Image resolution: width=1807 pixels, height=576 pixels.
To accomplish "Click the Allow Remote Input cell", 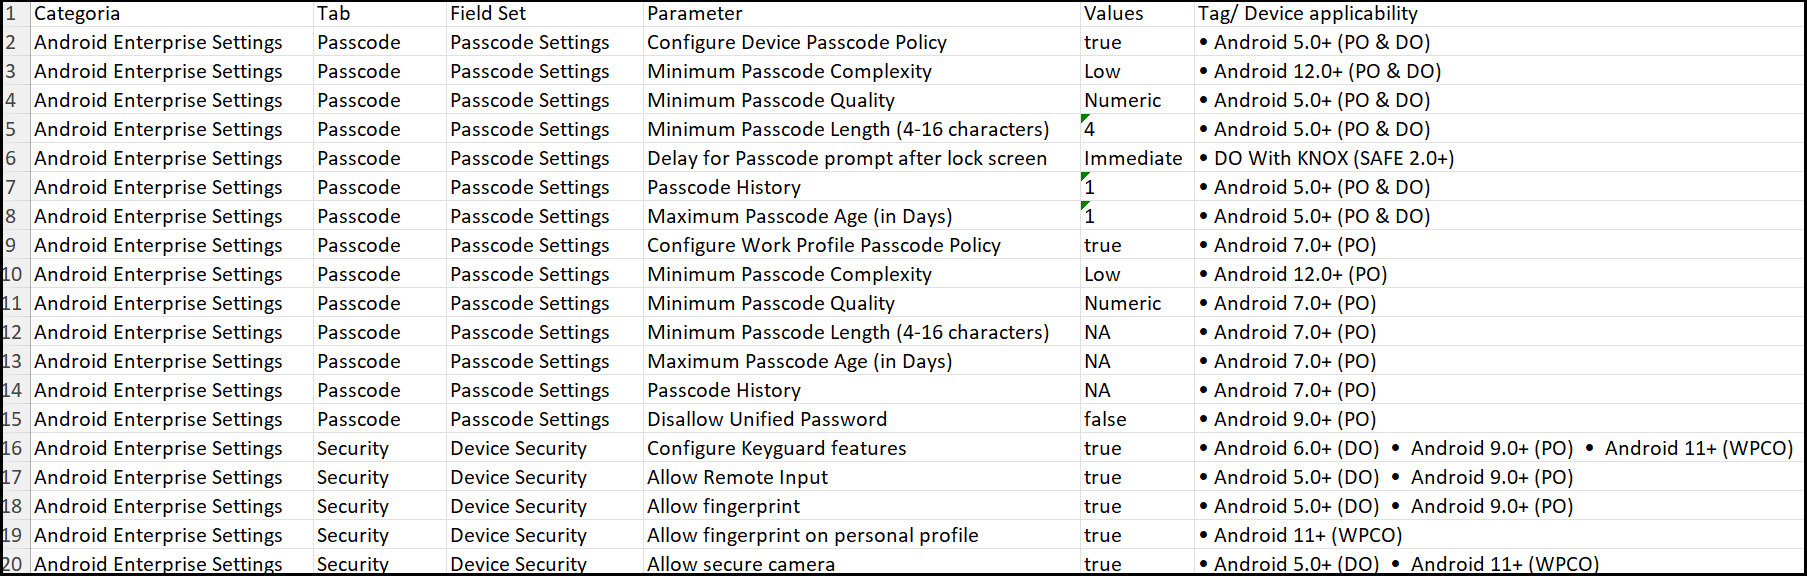I will coord(861,477).
